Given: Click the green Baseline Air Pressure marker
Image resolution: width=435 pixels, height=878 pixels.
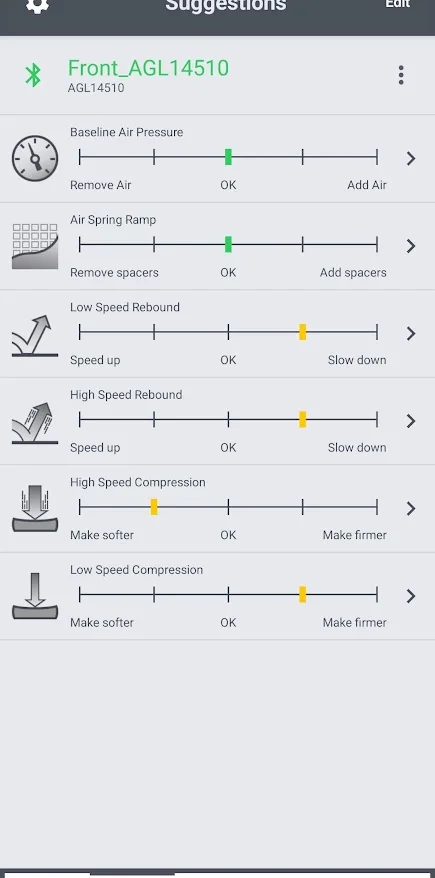Looking at the screenshot, I should [228, 157].
